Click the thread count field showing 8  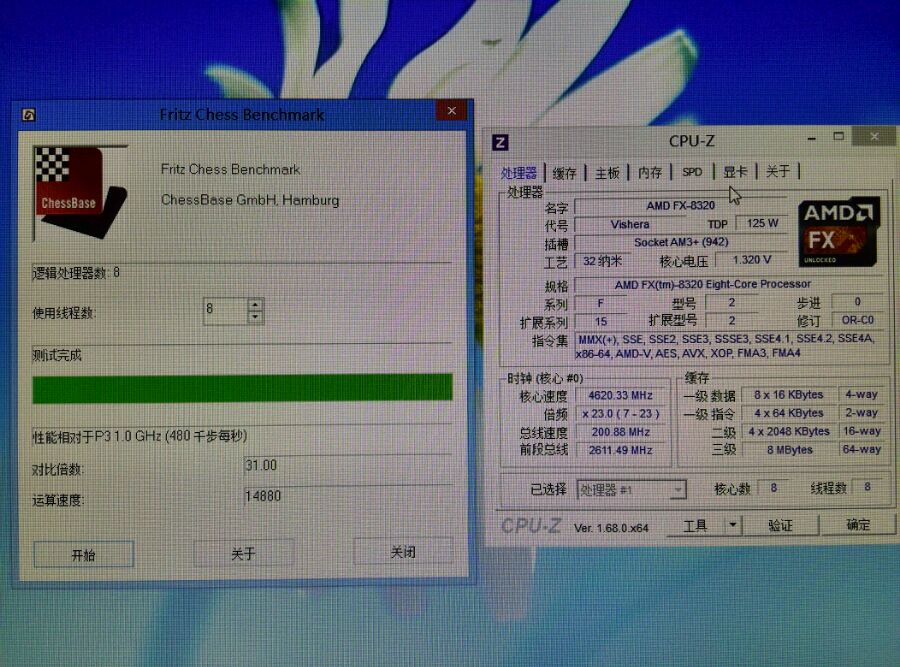(226, 311)
